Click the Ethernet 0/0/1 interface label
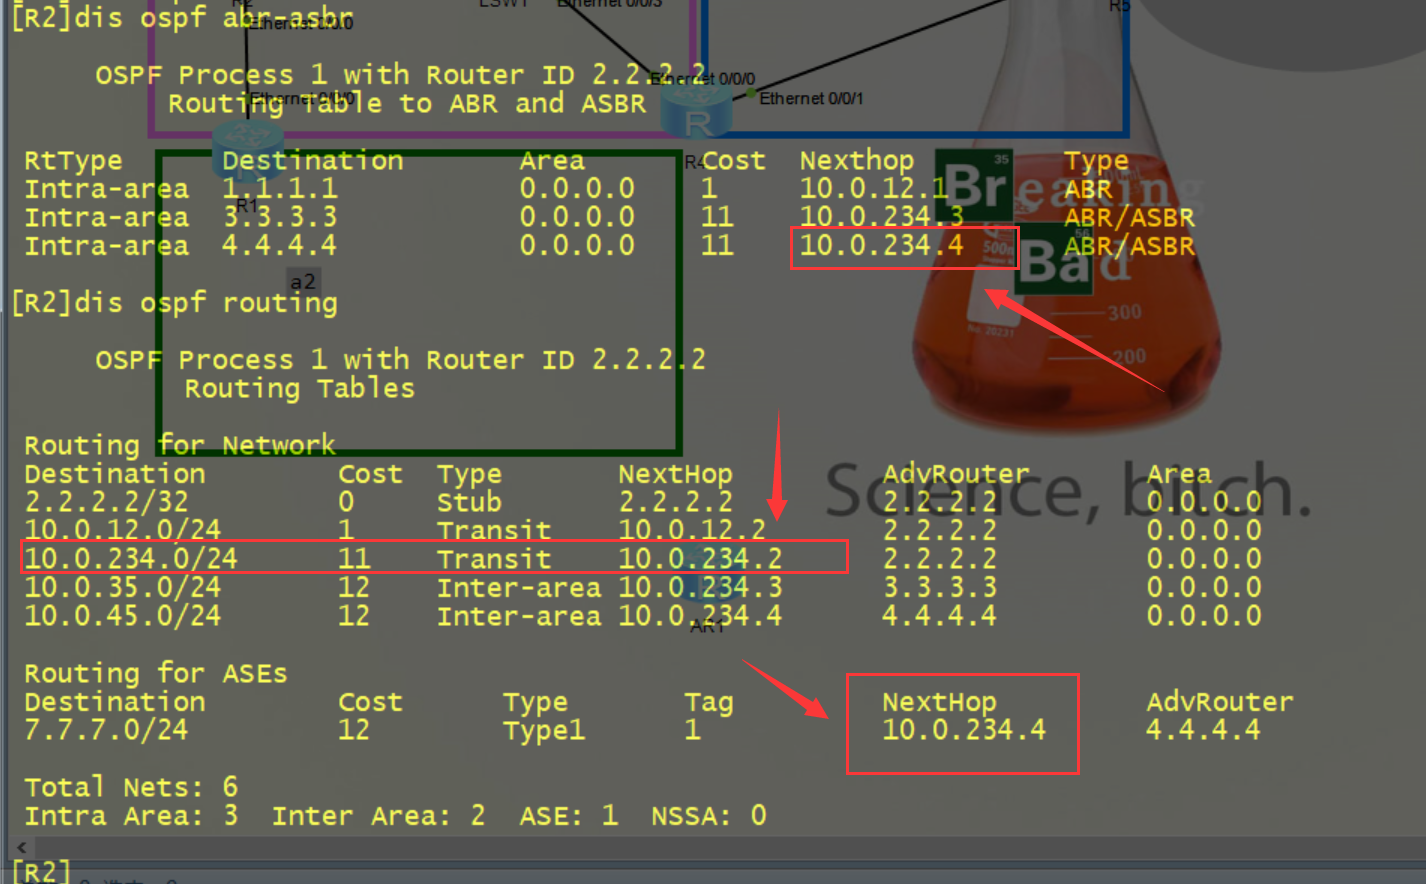 point(813,98)
